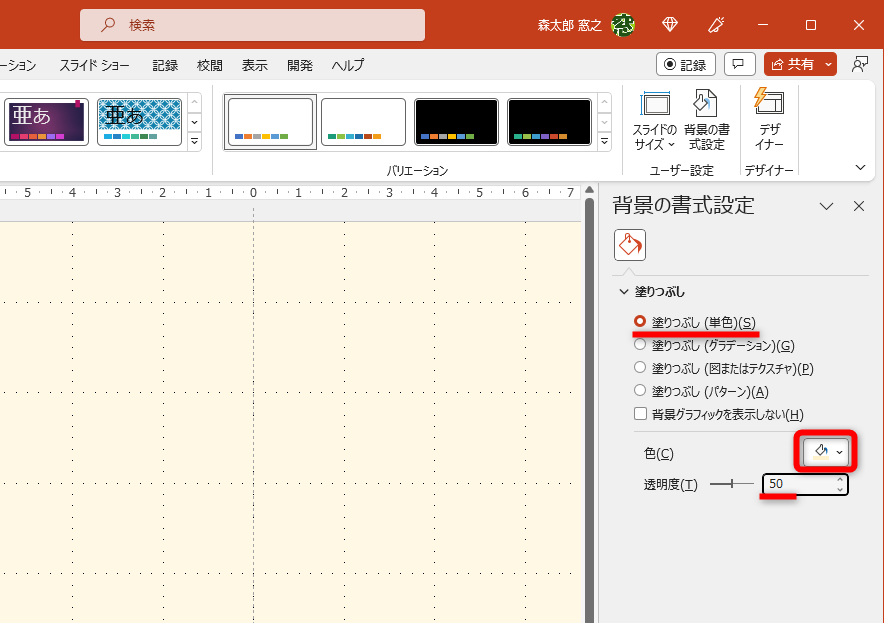Open the ヘルプ tab

click(x=347, y=64)
